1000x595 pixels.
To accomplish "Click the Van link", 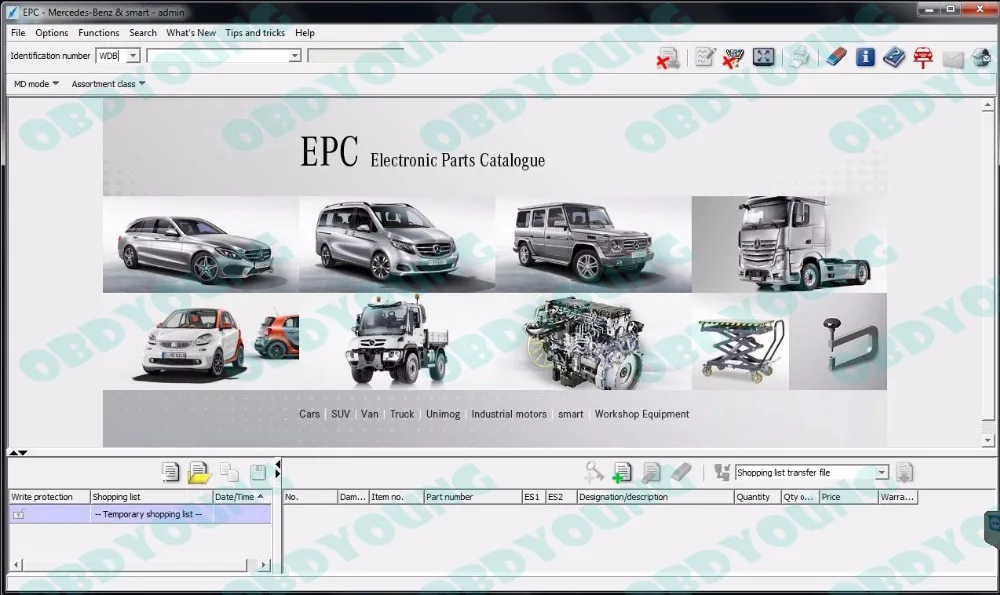I will click(370, 414).
